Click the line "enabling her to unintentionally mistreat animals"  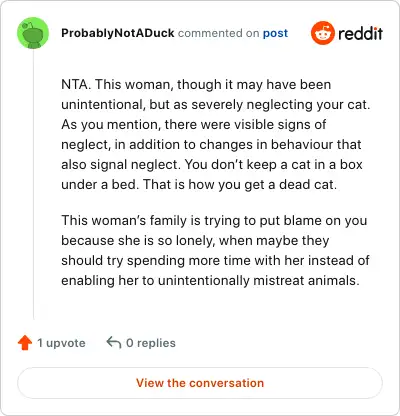(210, 280)
